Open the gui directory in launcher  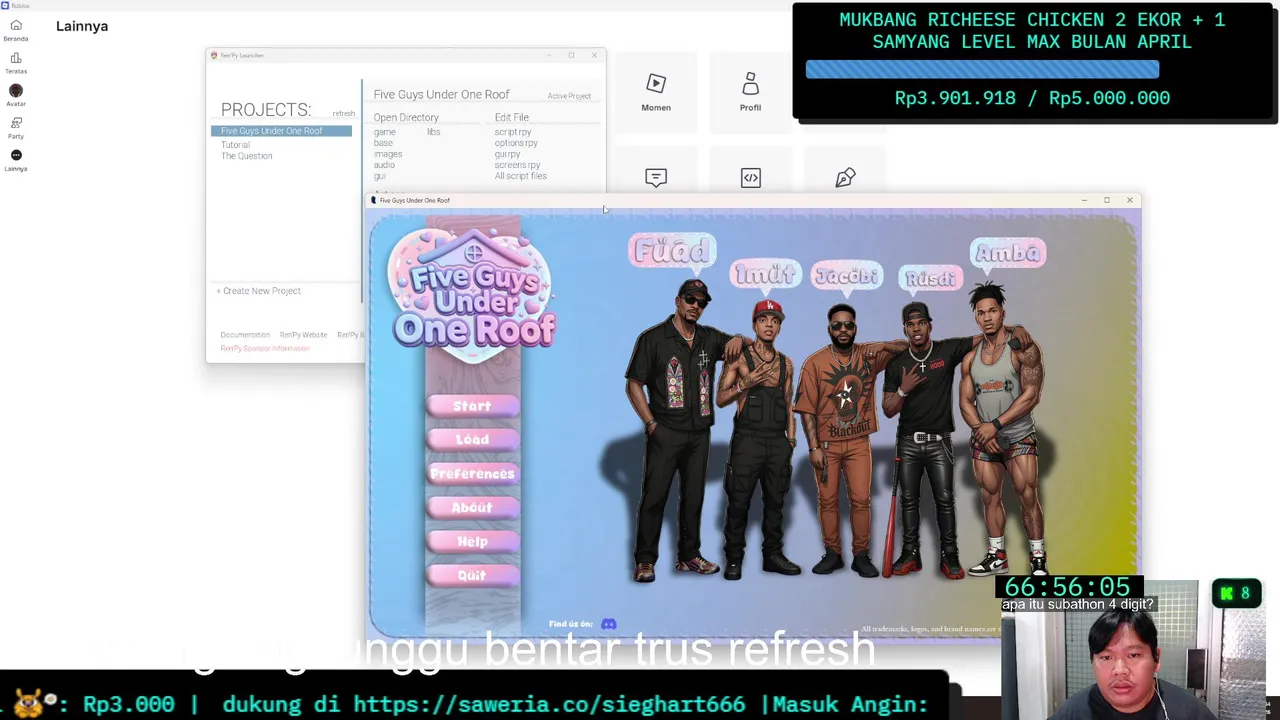pyautogui.click(x=379, y=176)
